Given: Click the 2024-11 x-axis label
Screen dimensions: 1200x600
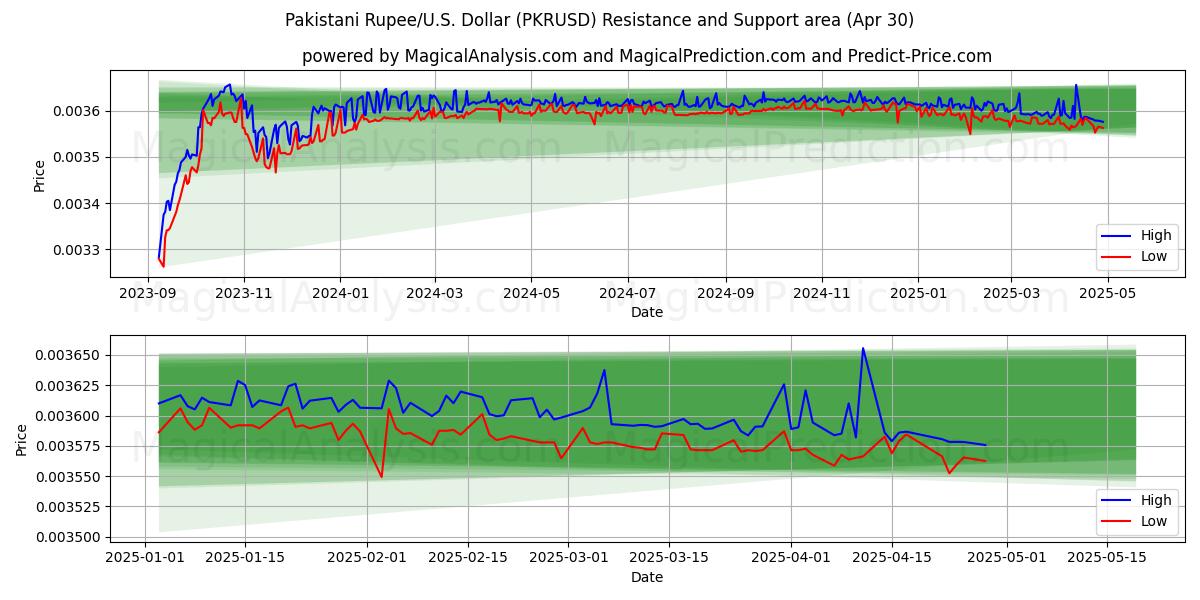Looking at the screenshot, I should coord(822,294).
